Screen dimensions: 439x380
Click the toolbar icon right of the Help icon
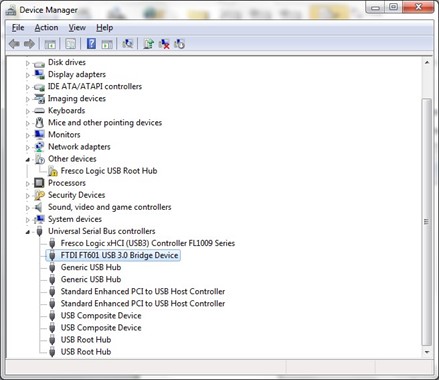click(x=107, y=44)
